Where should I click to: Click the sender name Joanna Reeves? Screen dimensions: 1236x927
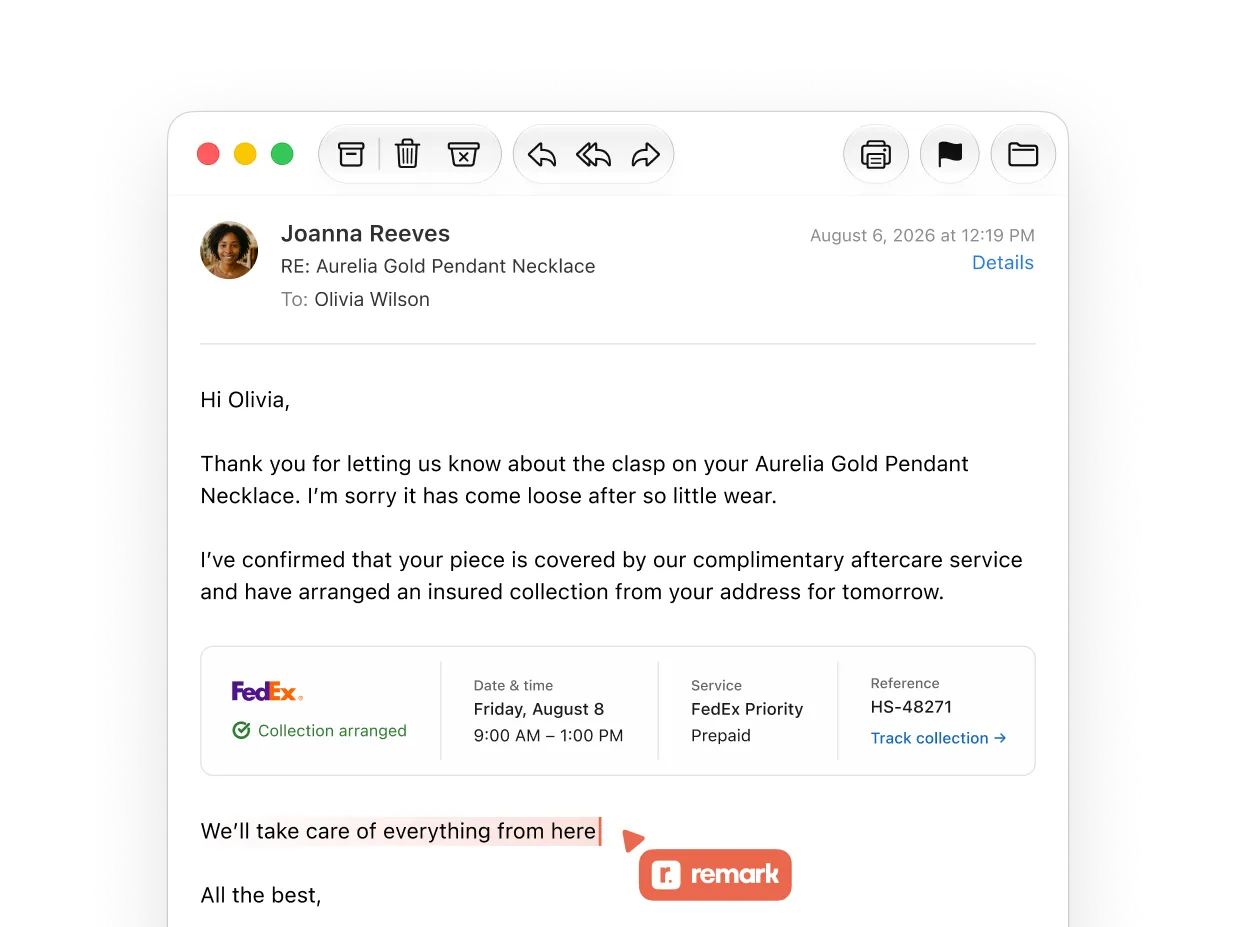365,234
